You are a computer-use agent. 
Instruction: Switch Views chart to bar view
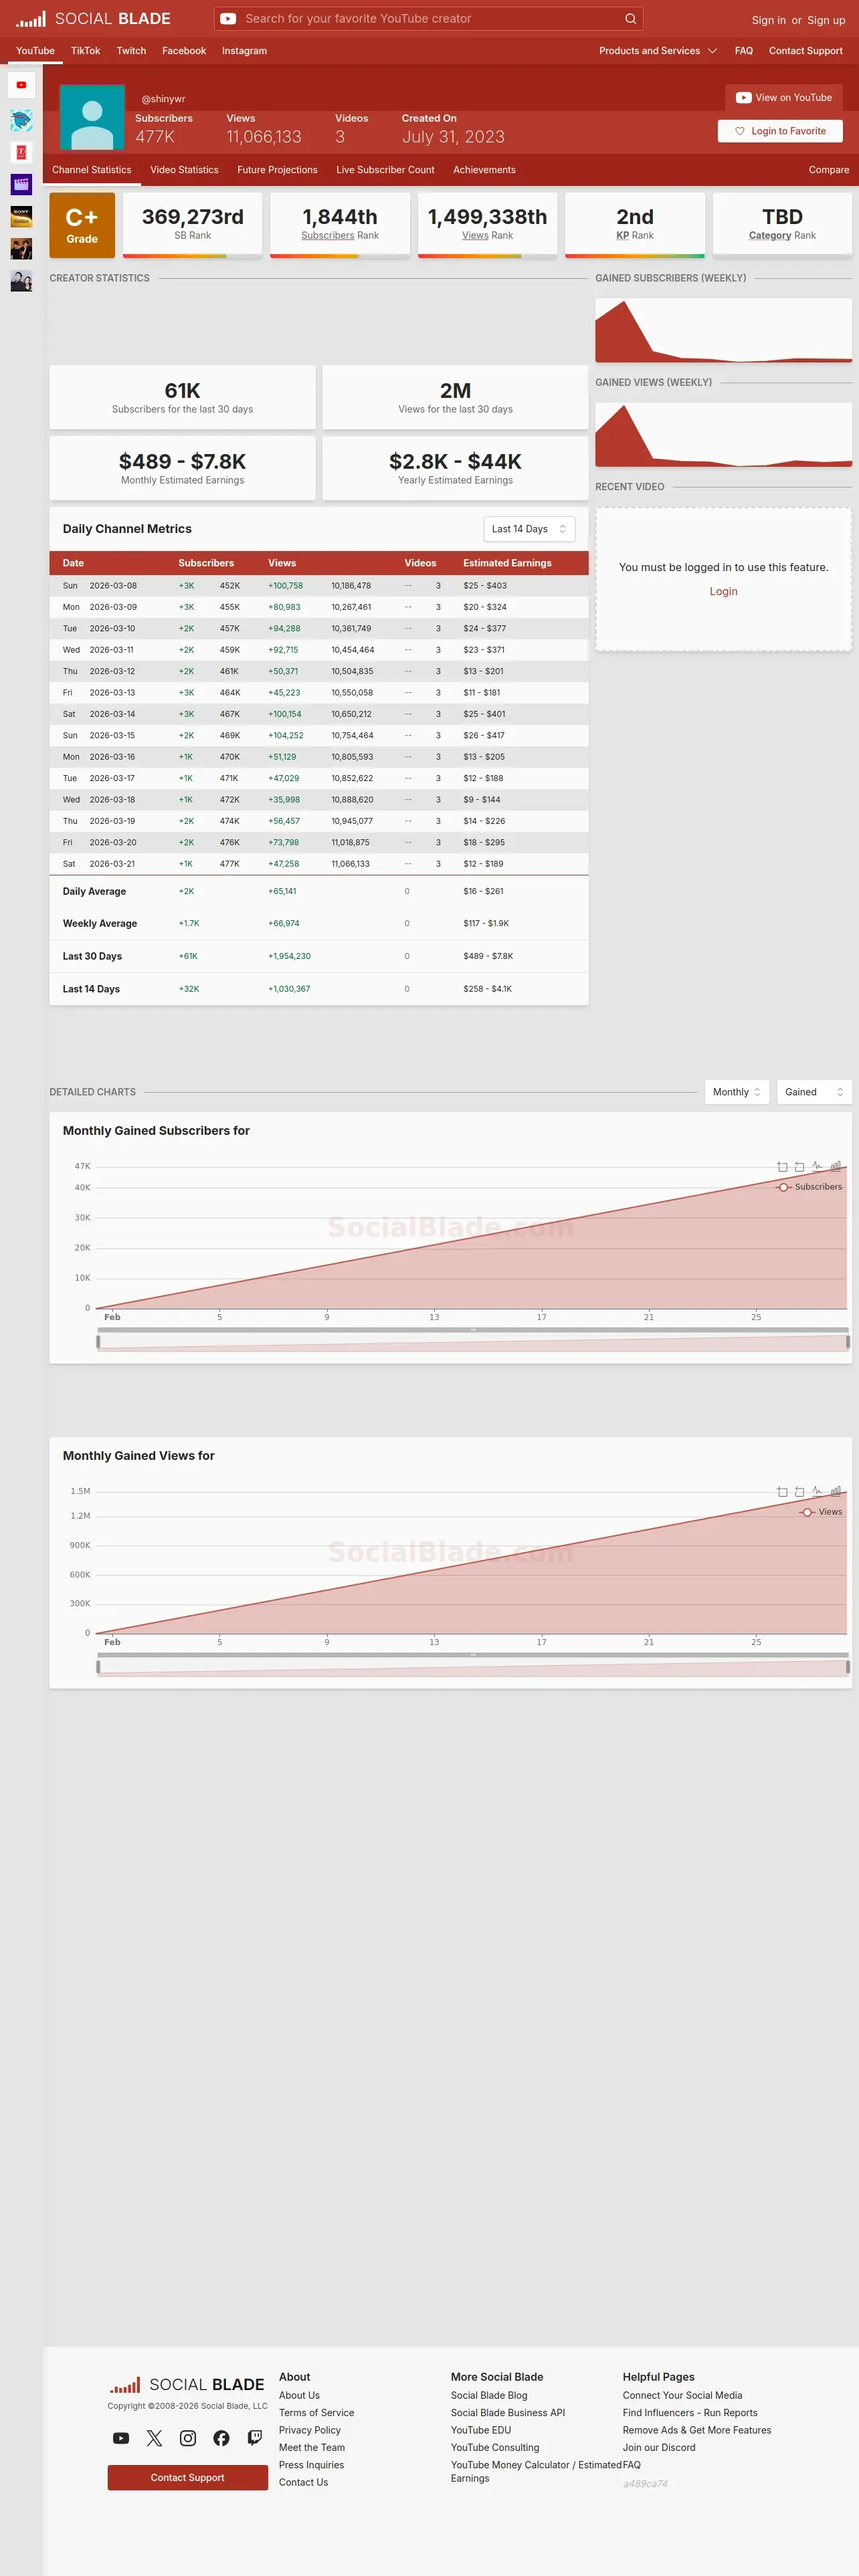835,1491
